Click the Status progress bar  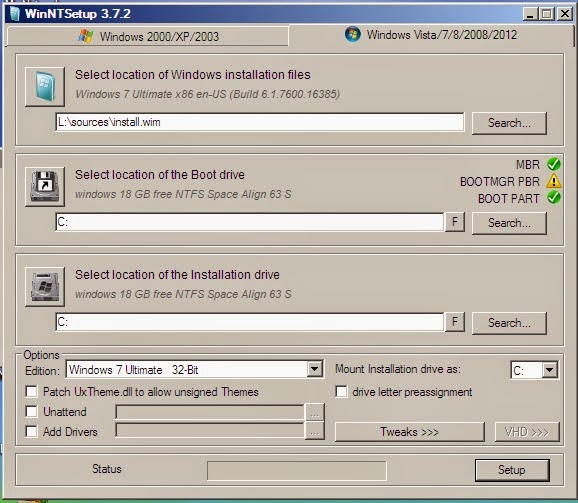tap(297, 471)
